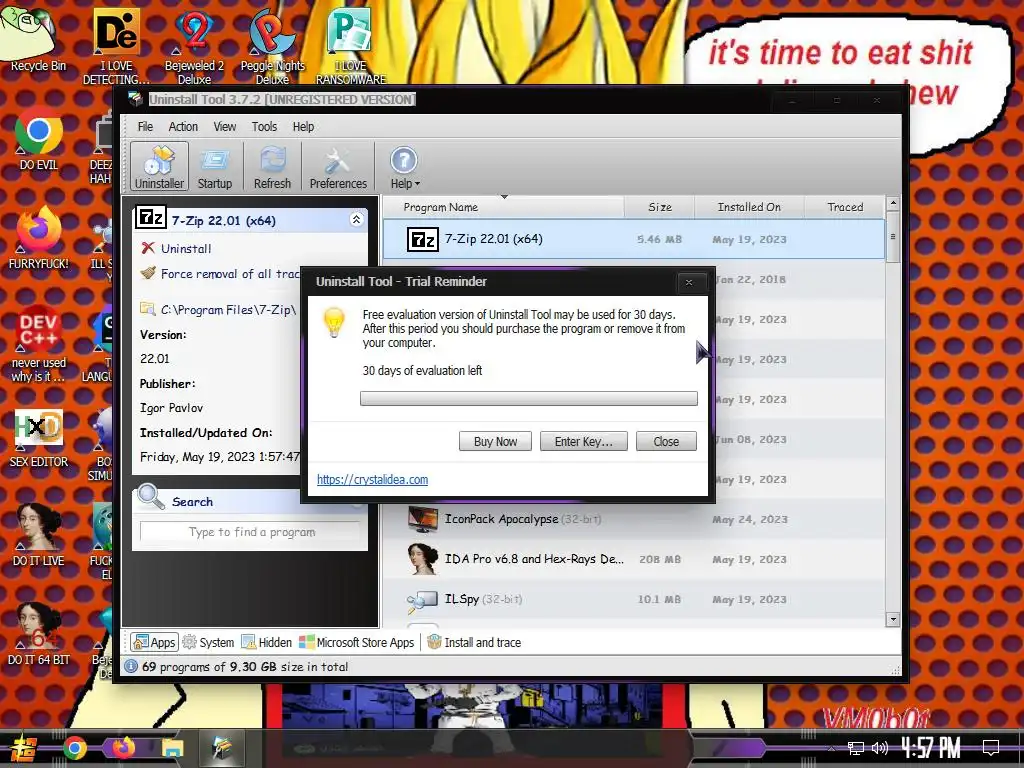This screenshot has width=1024, height=768.
Task: Click Close button in Trial Reminder dialog
Action: (x=666, y=441)
